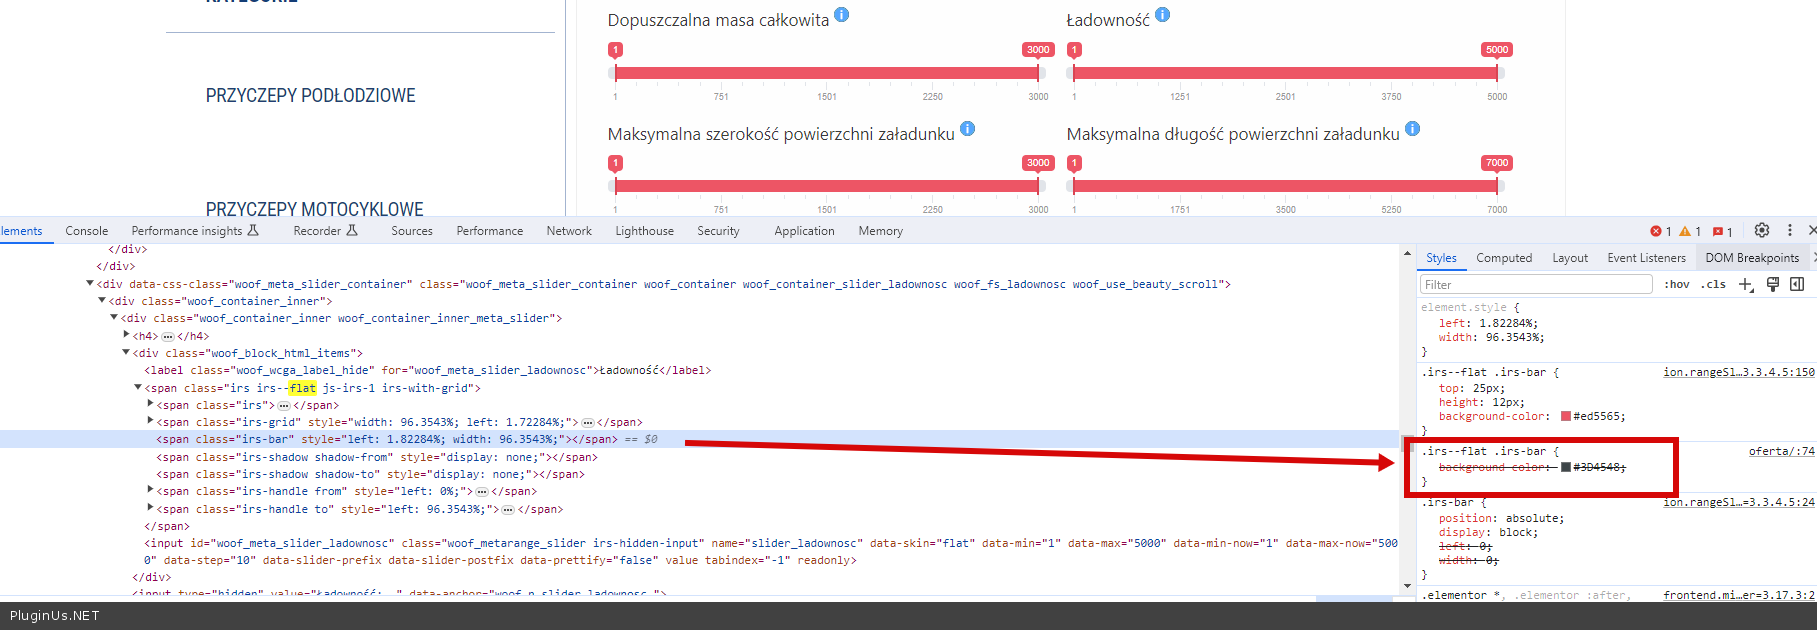This screenshot has width=1817, height=630.
Task: Click the styles Filter input field
Action: [1535, 285]
